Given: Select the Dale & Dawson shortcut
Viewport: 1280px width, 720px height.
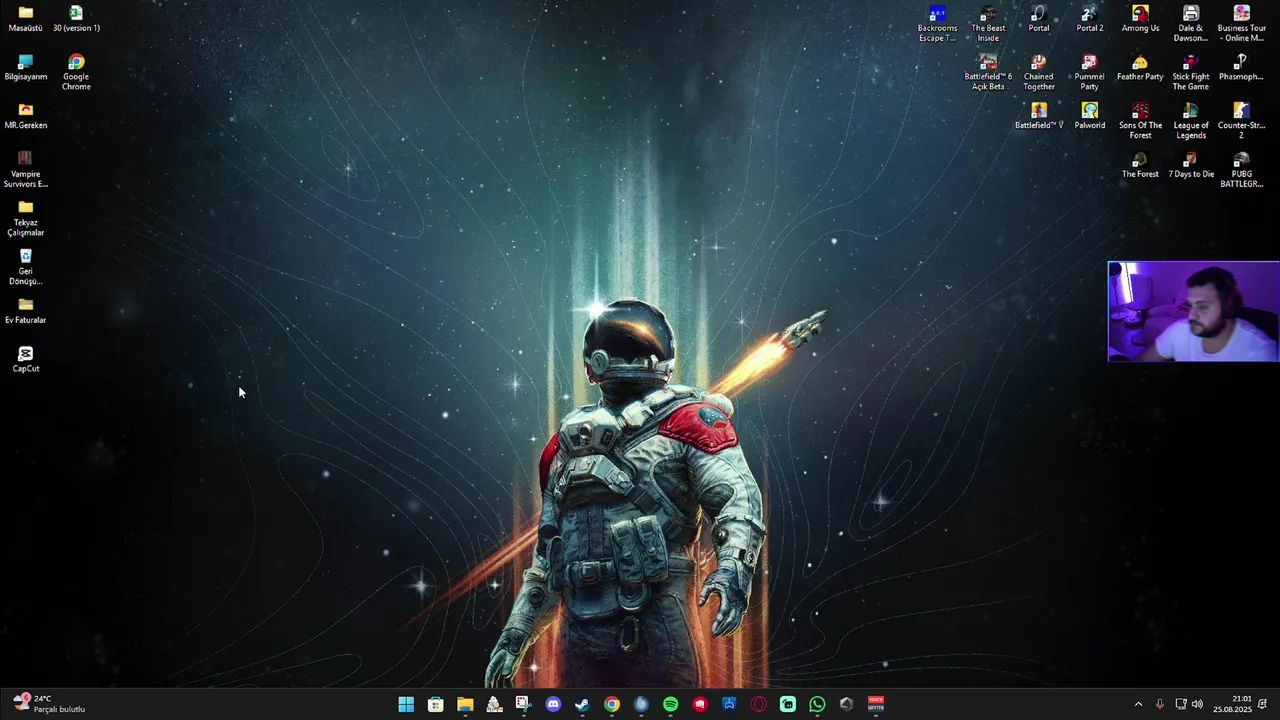Looking at the screenshot, I should click(x=1191, y=23).
